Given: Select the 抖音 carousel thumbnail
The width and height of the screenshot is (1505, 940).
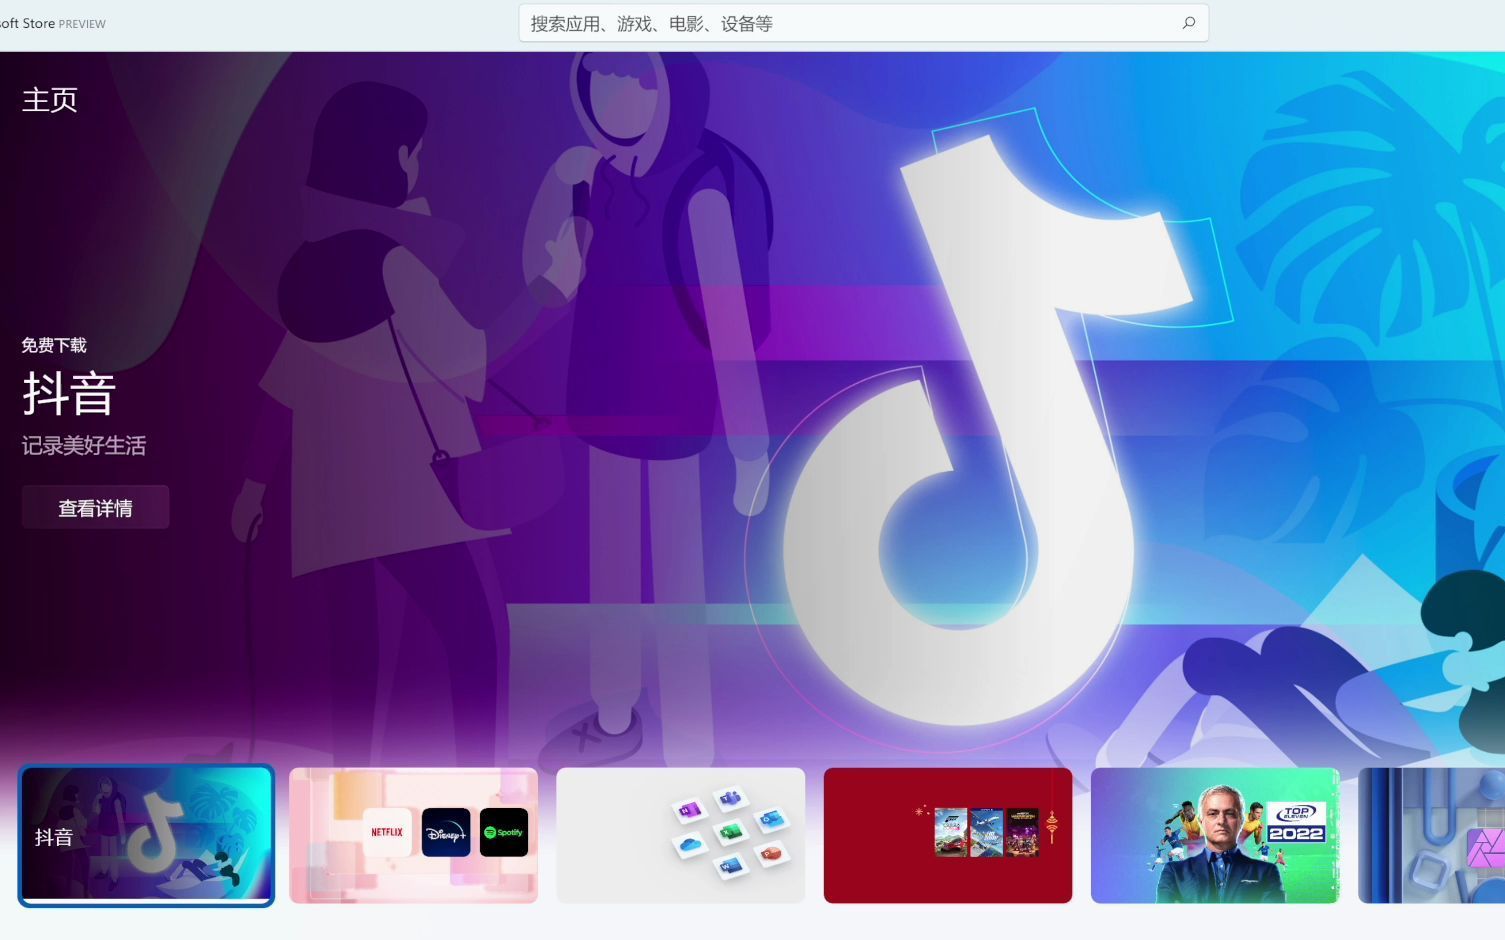Looking at the screenshot, I should click(146, 836).
